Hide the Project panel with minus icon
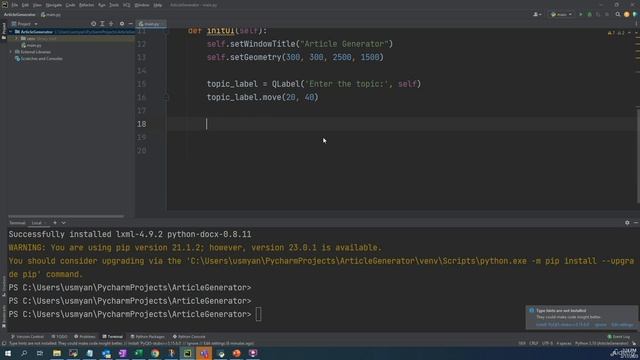640x360 pixels. (130, 24)
